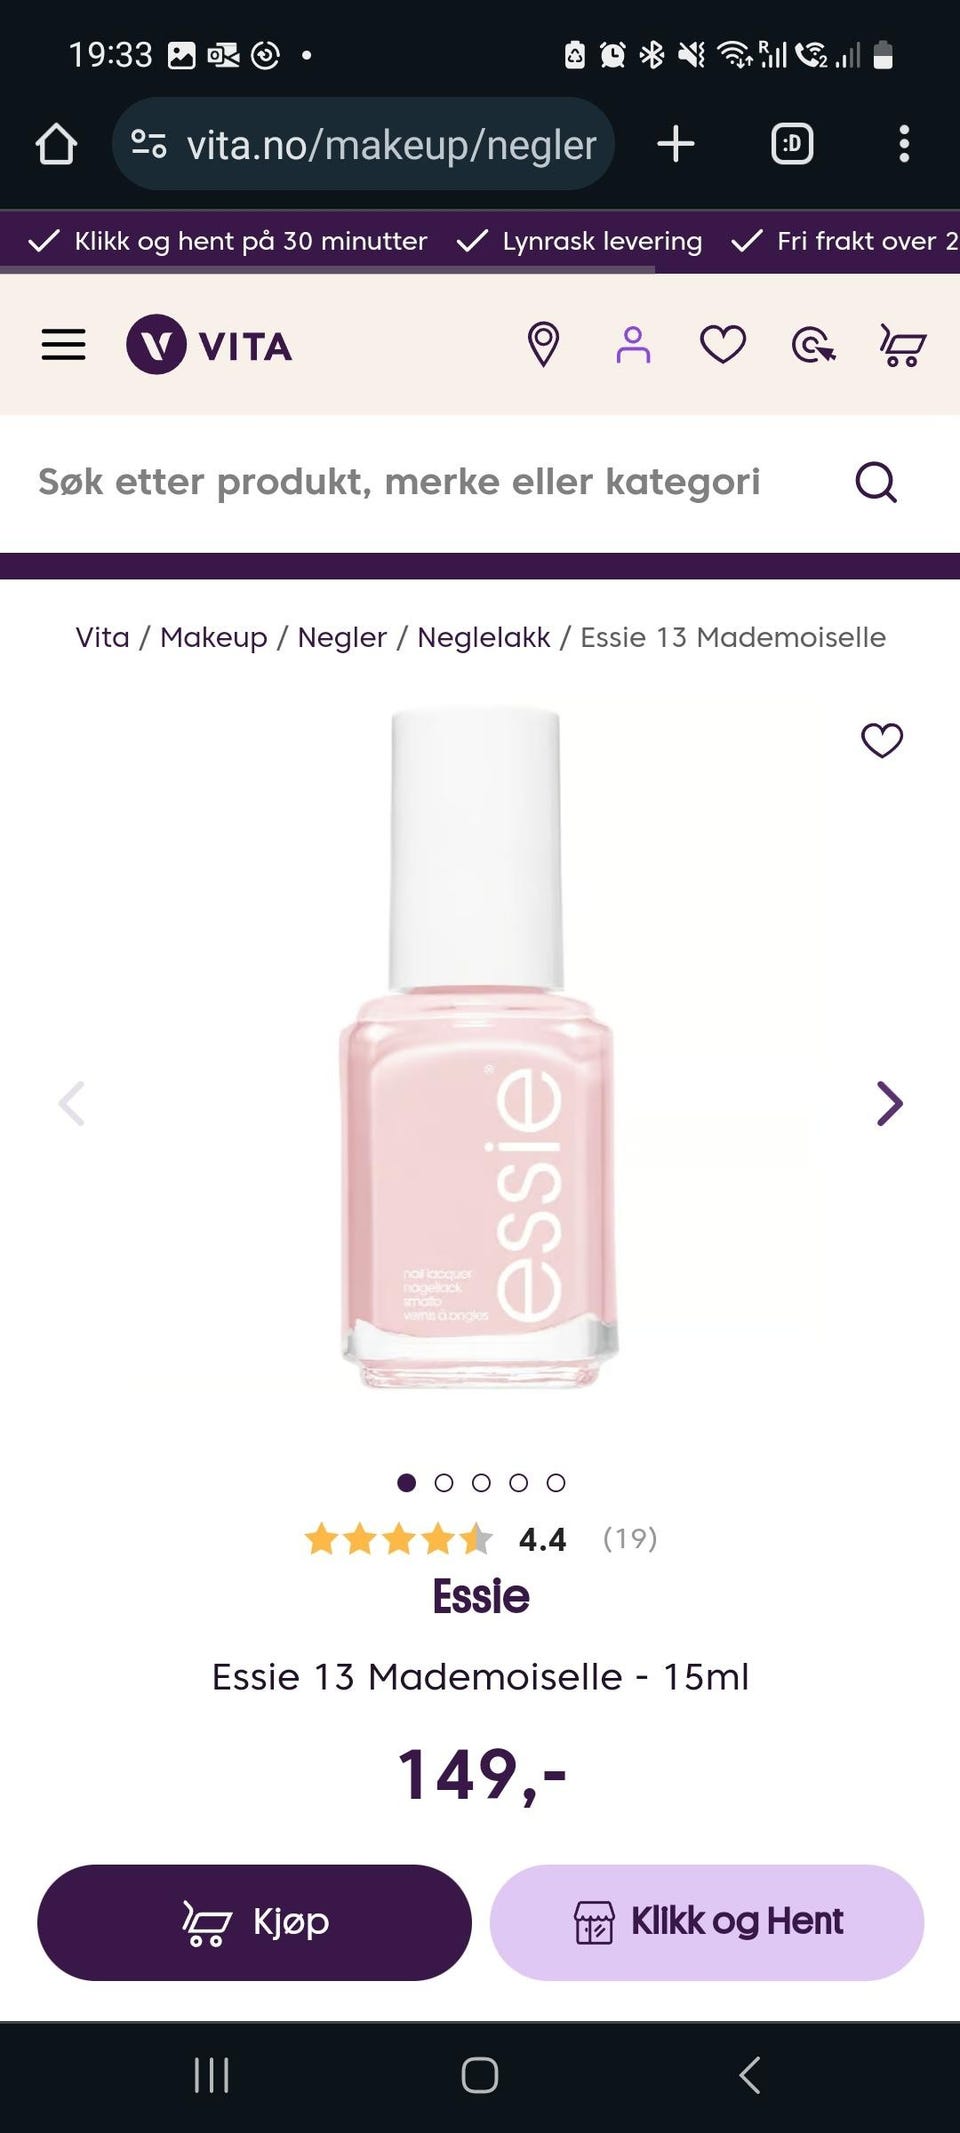Select the second image carousel dot

pyautogui.click(x=444, y=1483)
